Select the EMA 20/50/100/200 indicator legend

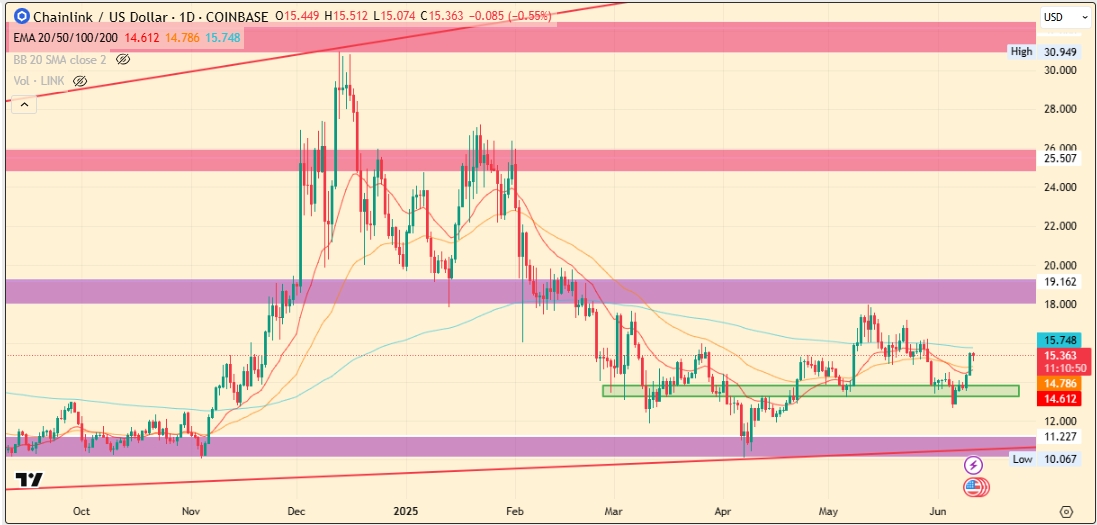coord(65,38)
